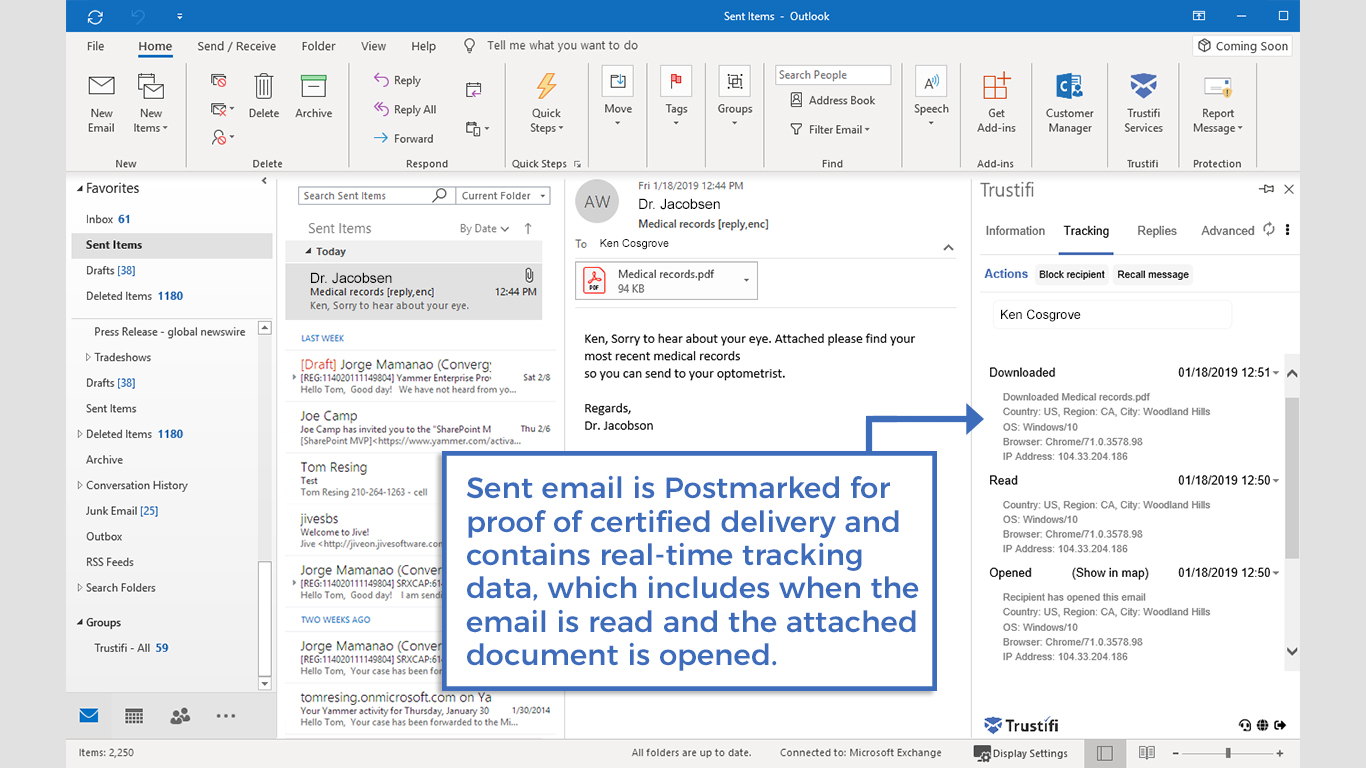Open the Quick Steps gallery
Viewport: 1366px width, 768px height.
coord(546,104)
